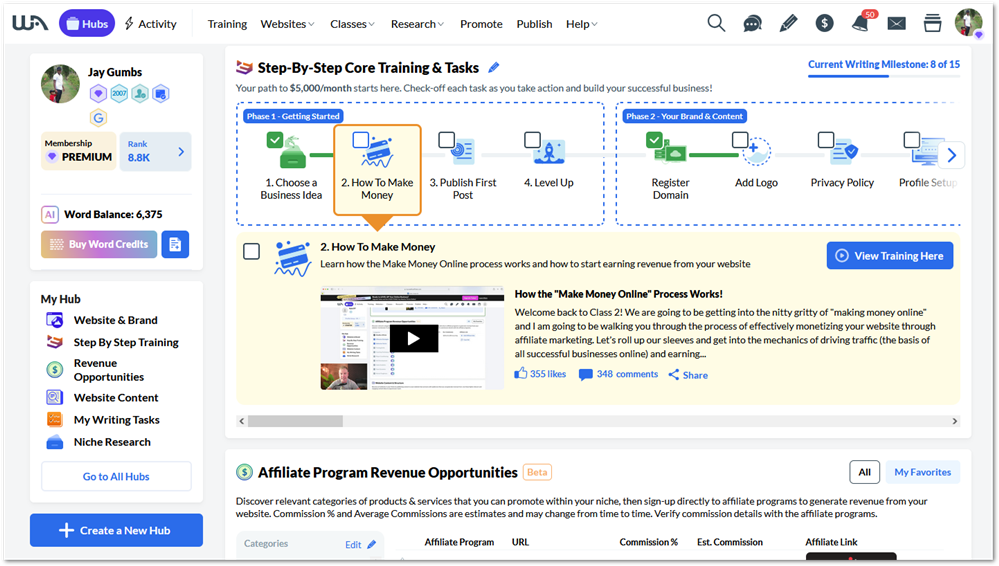Click My Writing Tasks orange icon
The height and width of the screenshot is (566, 999).
[55, 419]
